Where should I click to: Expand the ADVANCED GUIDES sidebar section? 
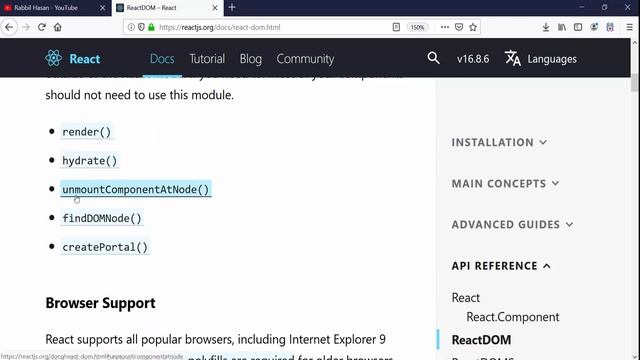coord(512,224)
